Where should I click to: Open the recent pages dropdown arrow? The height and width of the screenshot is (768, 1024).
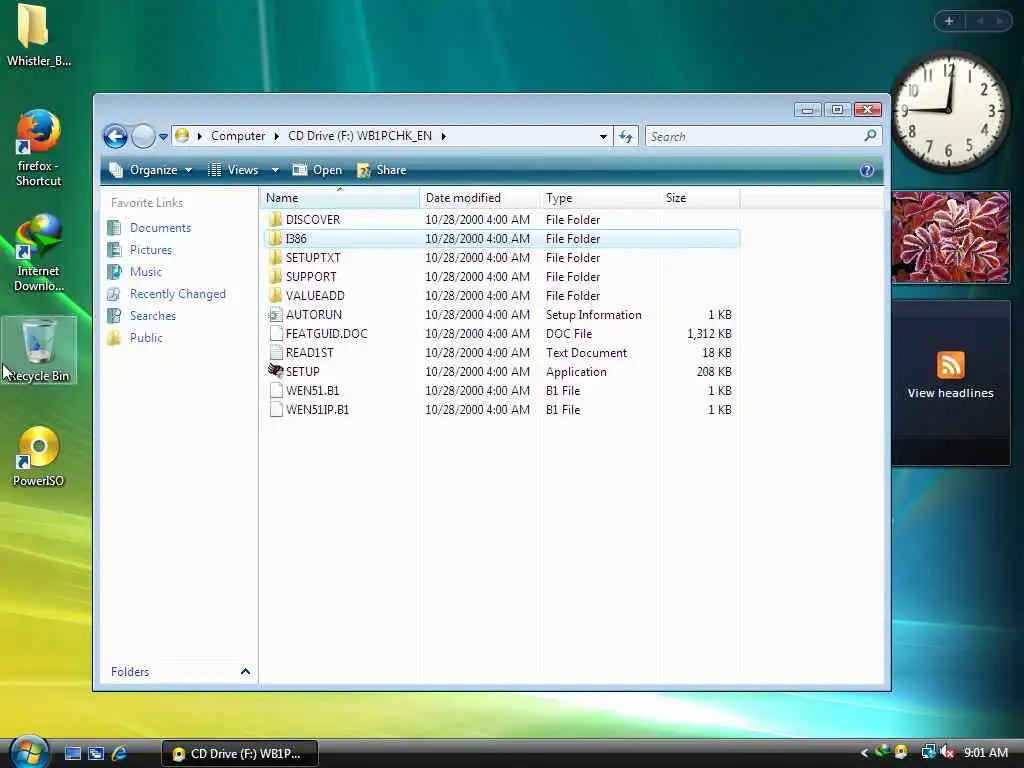[163, 136]
